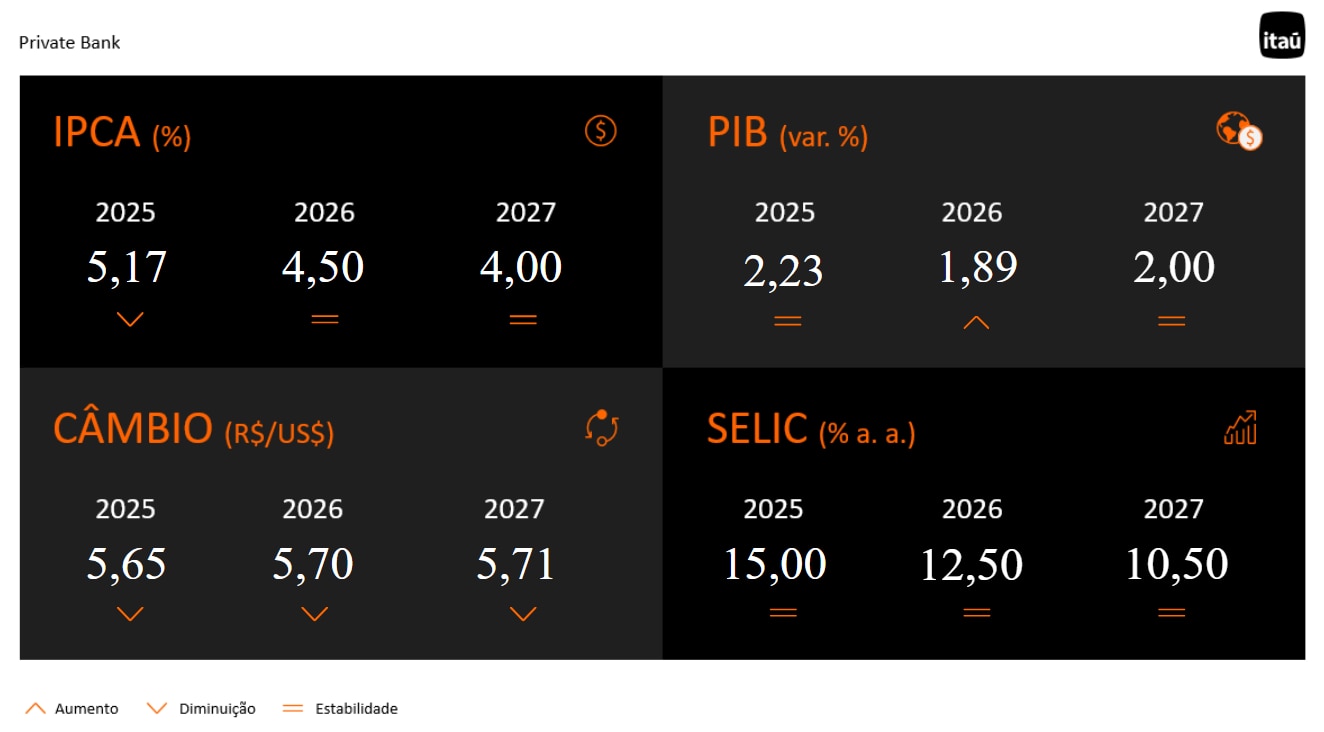
Task: Click the SELIC 2027 value 10,50
Action: click(x=1176, y=564)
